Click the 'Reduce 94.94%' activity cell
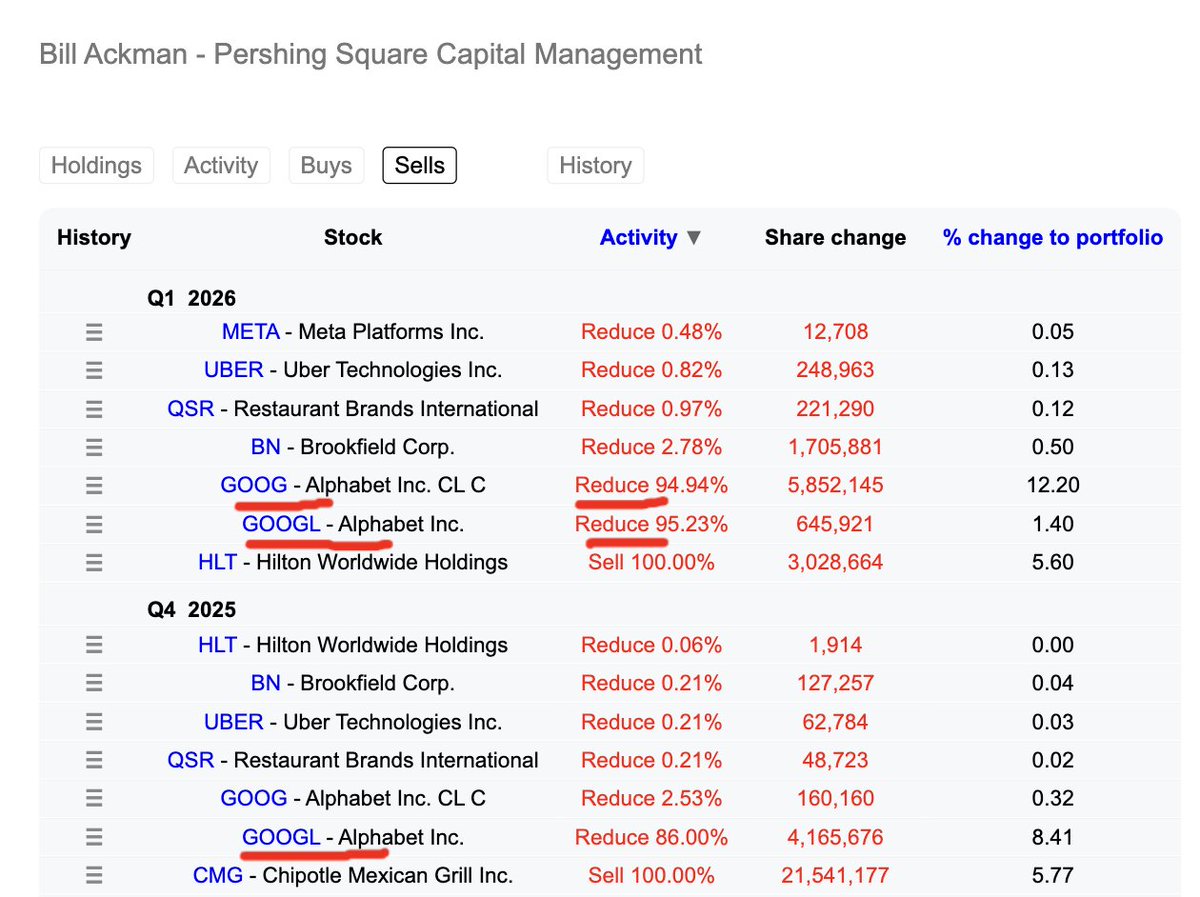The height and width of the screenshot is (897, 1200). coord(652,486)
